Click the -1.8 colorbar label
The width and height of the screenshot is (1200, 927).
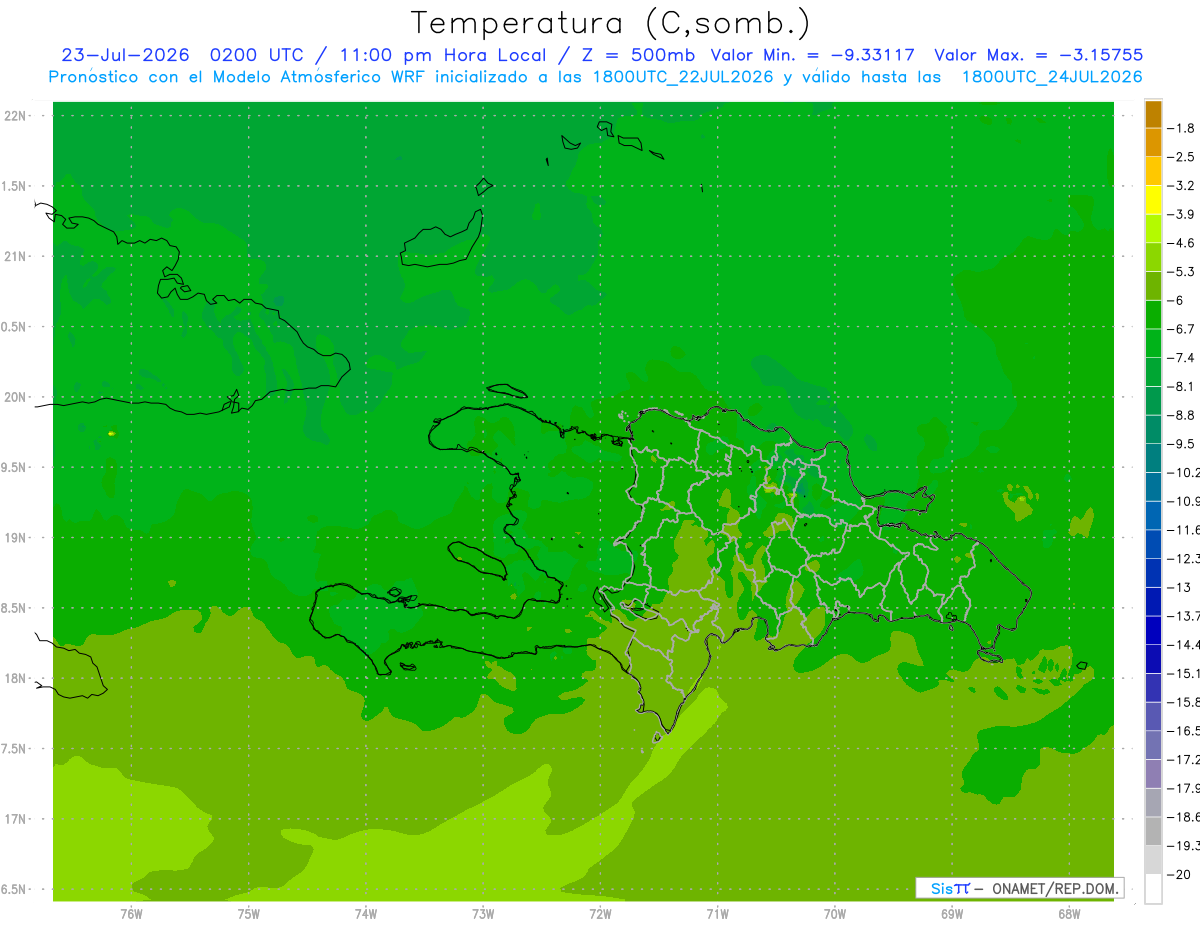point(1181,128)
